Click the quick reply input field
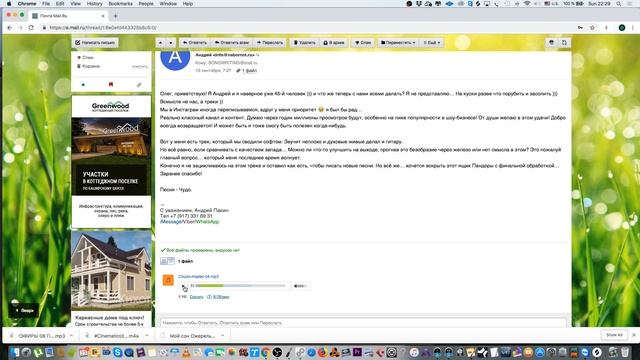The height and width of the screenshot is (360, 640). click(363, 322)
